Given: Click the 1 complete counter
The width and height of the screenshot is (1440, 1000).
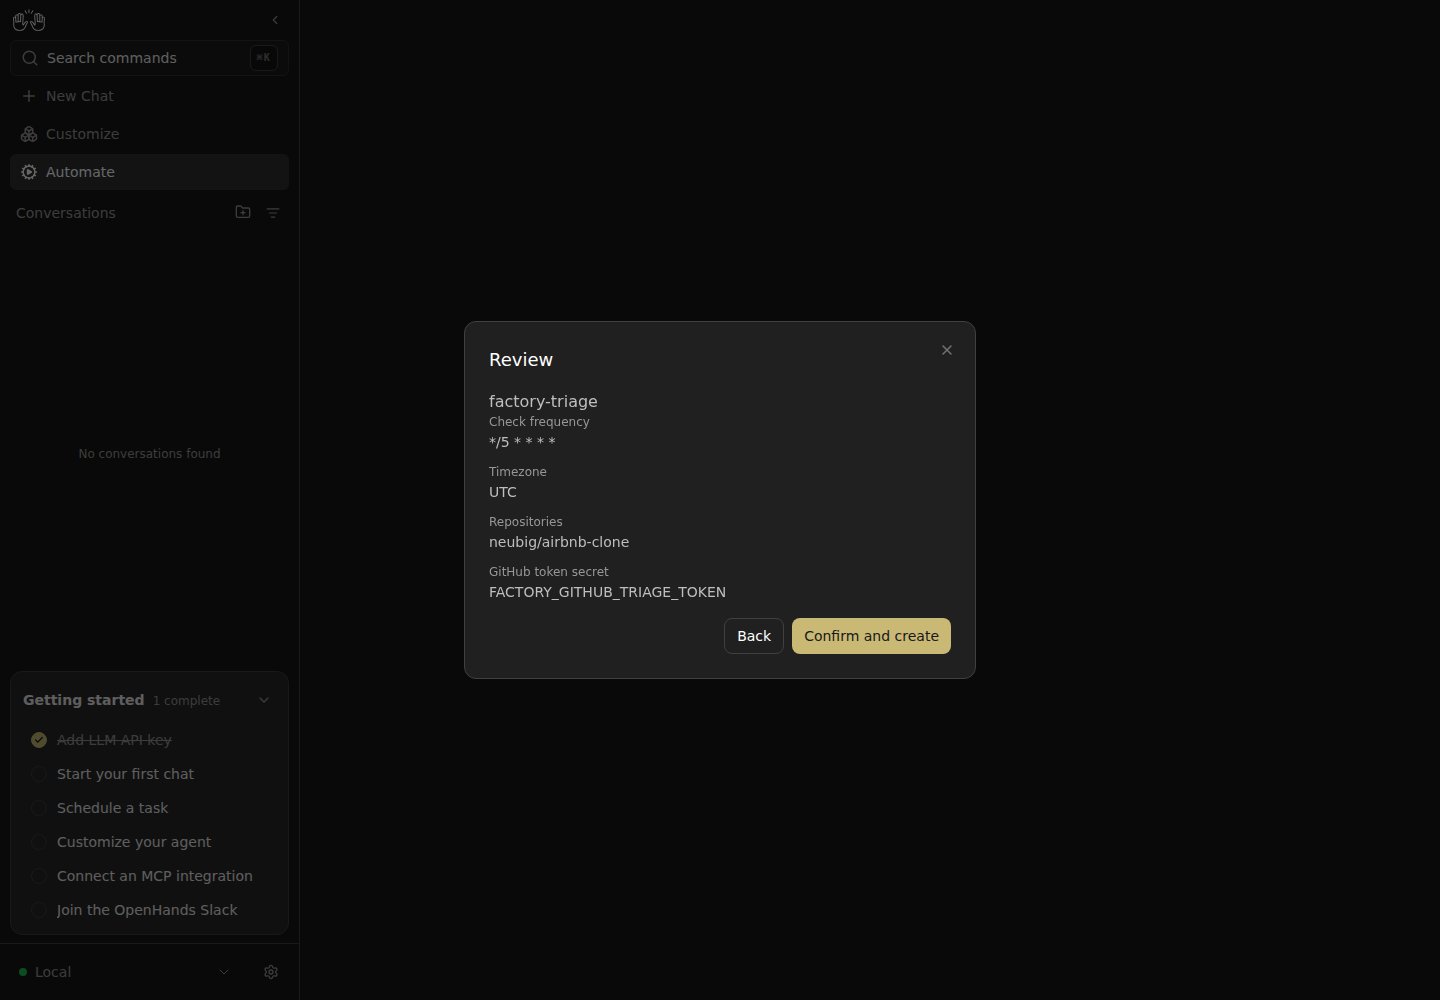Looking at the screenshot, I should coord(186,701).
